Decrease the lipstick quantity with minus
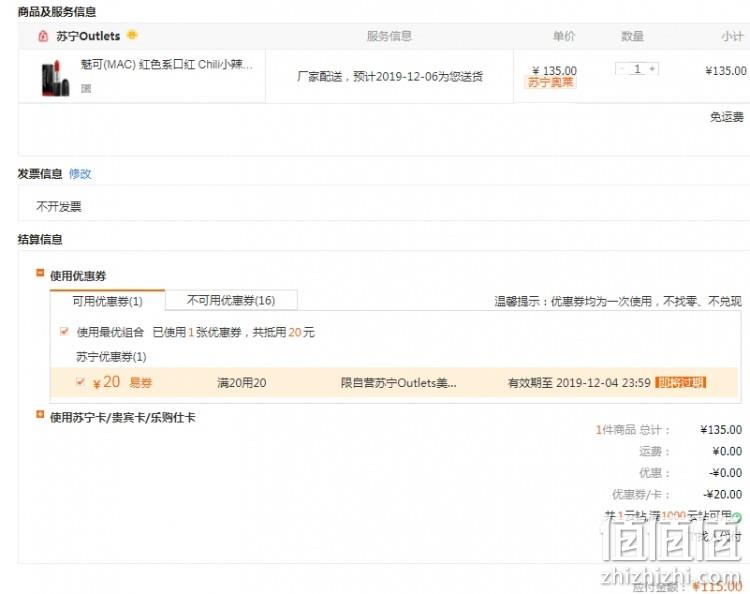 pyautogui.click(x=622, y=69)
